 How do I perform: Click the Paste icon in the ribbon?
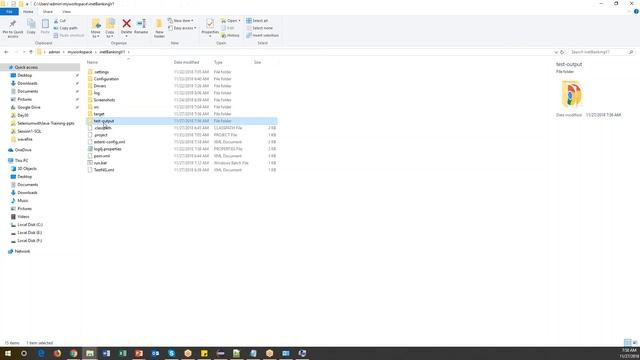click(x=45, y=24)
